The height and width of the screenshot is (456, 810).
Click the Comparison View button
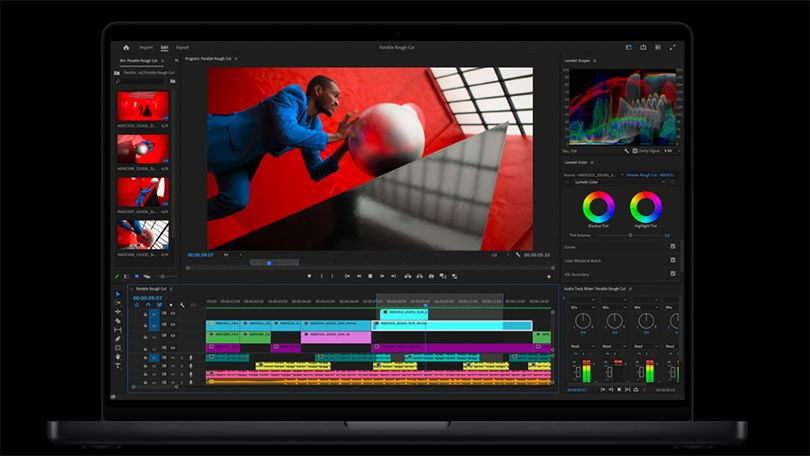tap(443, 276)
